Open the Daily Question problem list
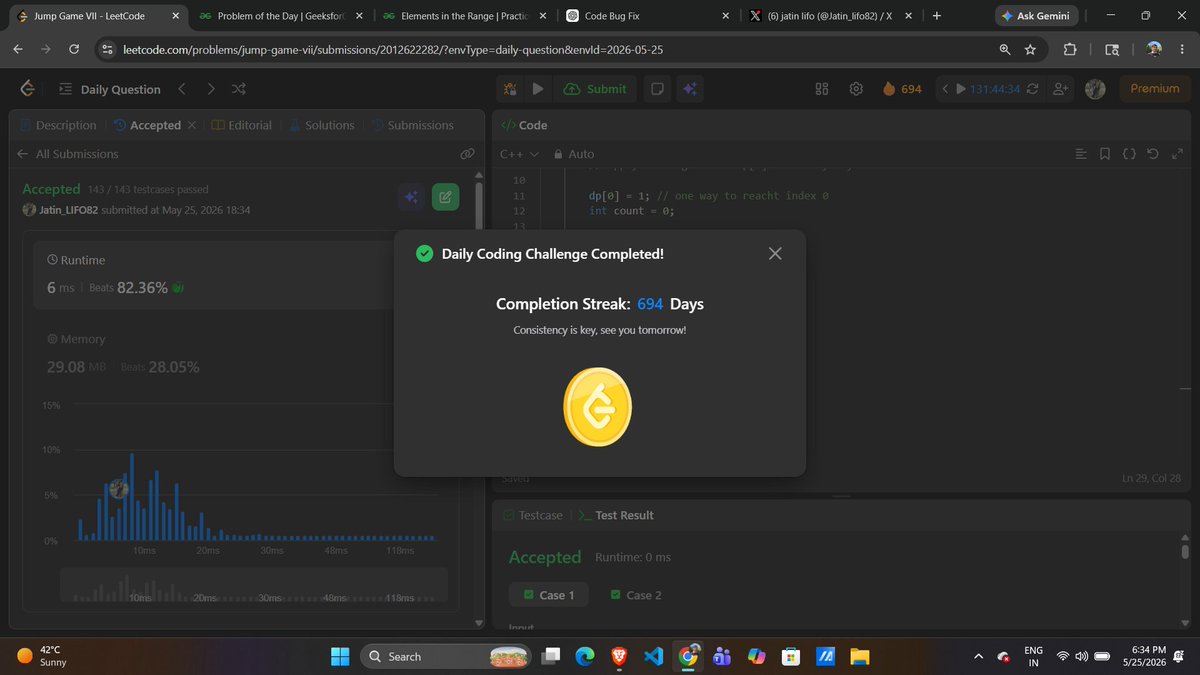 [110, 89]
